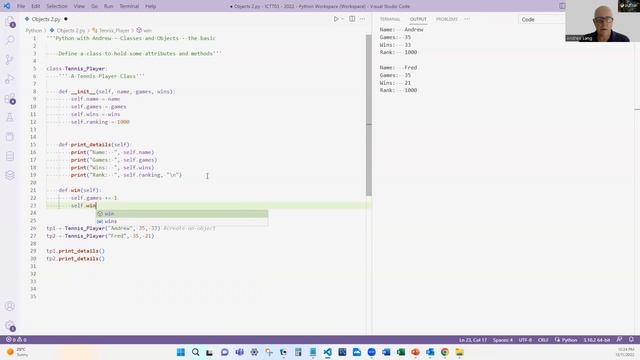The width and height of the screenshot is (640, 360).
Task: Open File Explorer from taskbar
Action: [x=460, y=352]
